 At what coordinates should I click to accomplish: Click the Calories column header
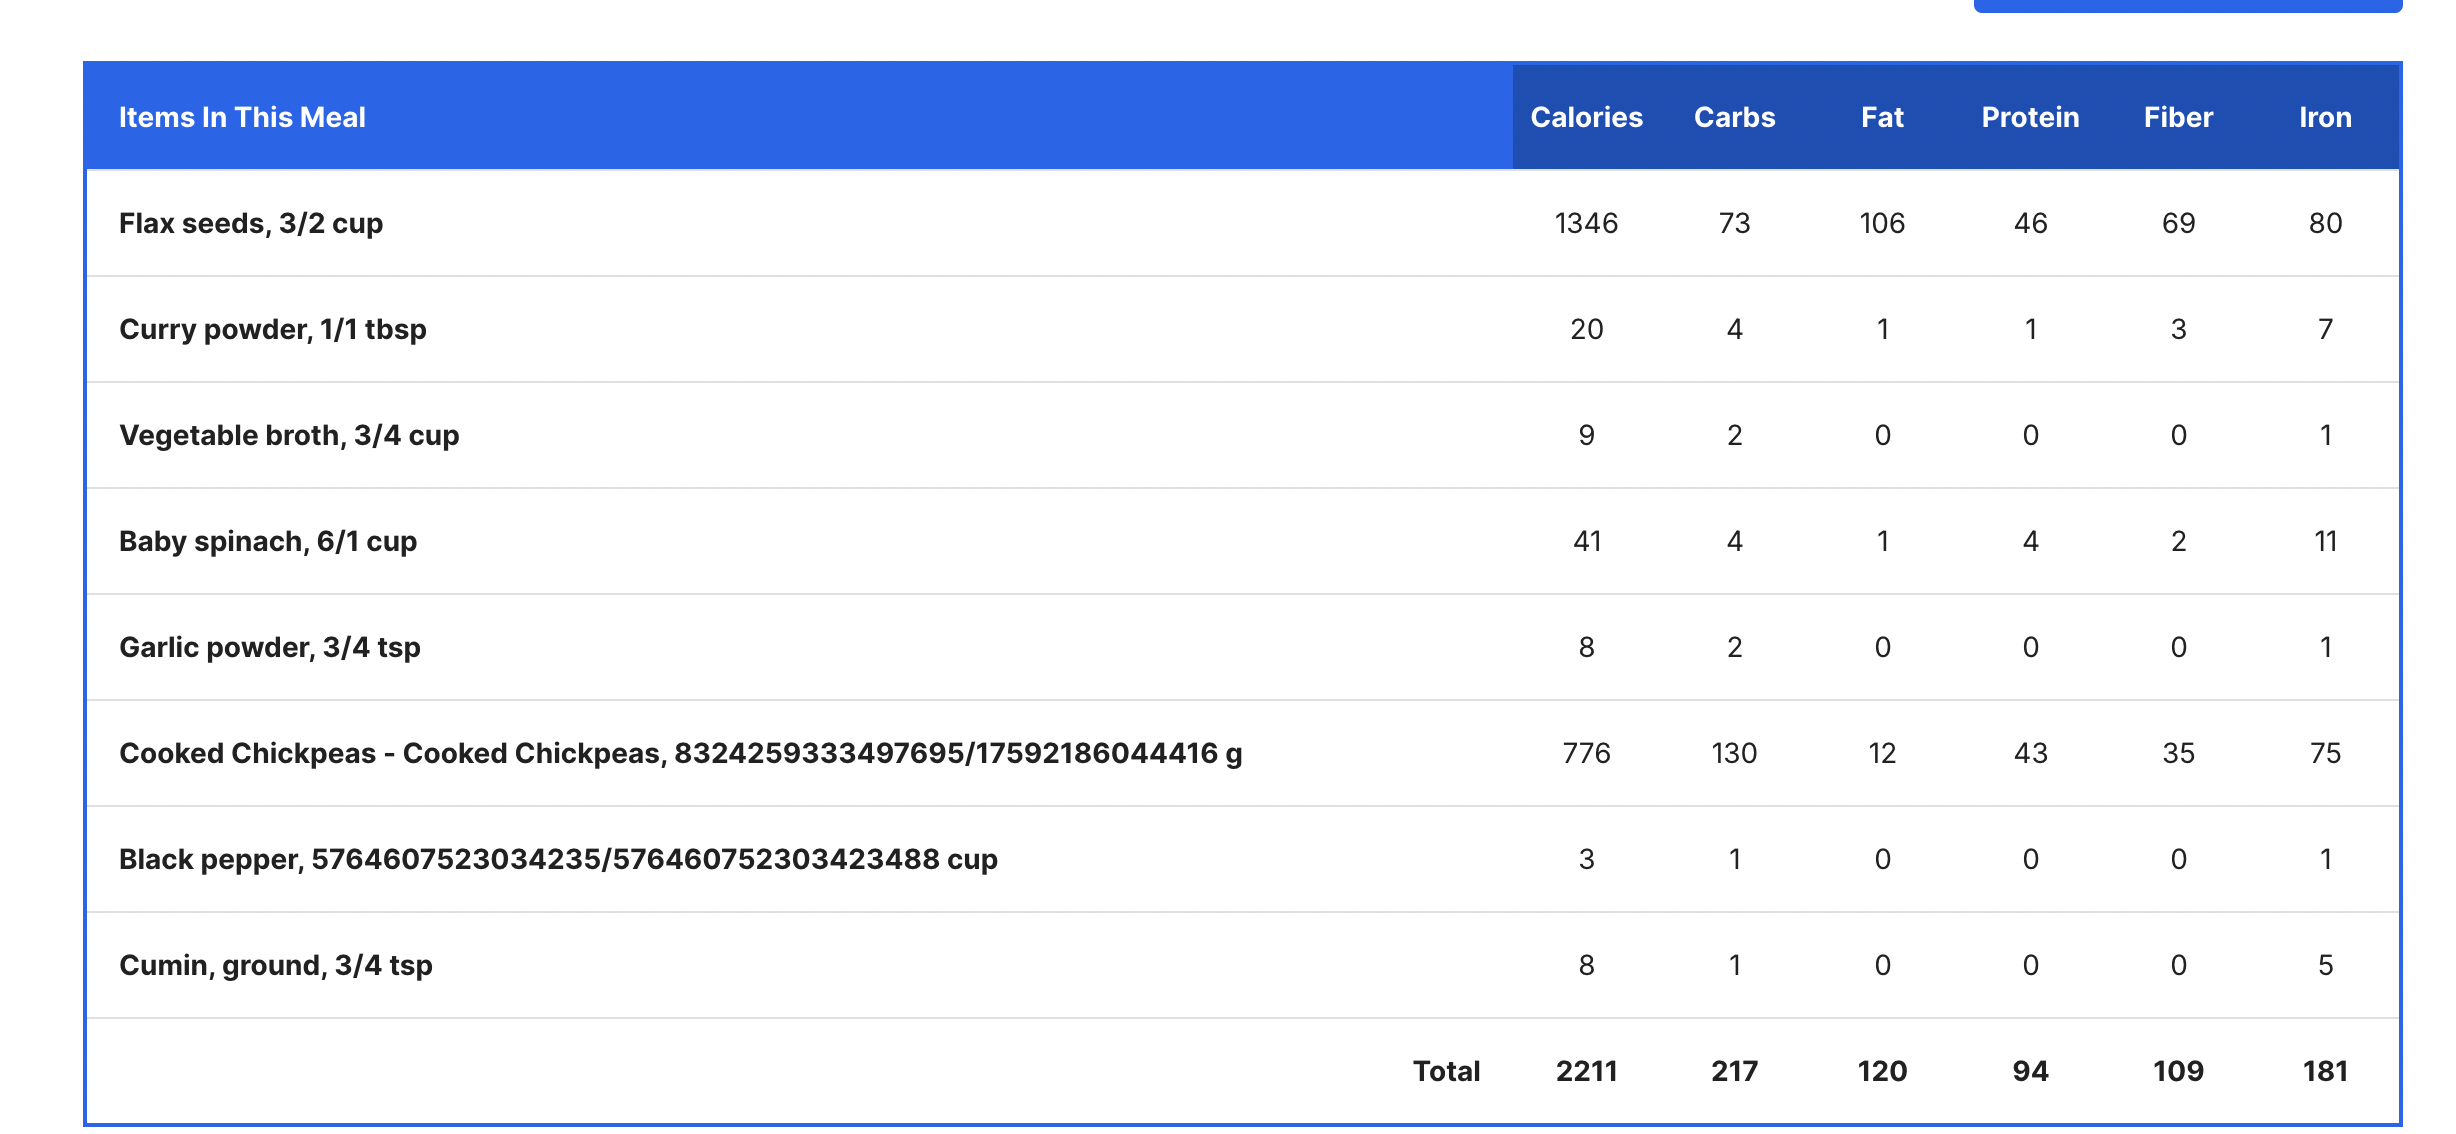pyautogui.click(x=1586, y=117)
